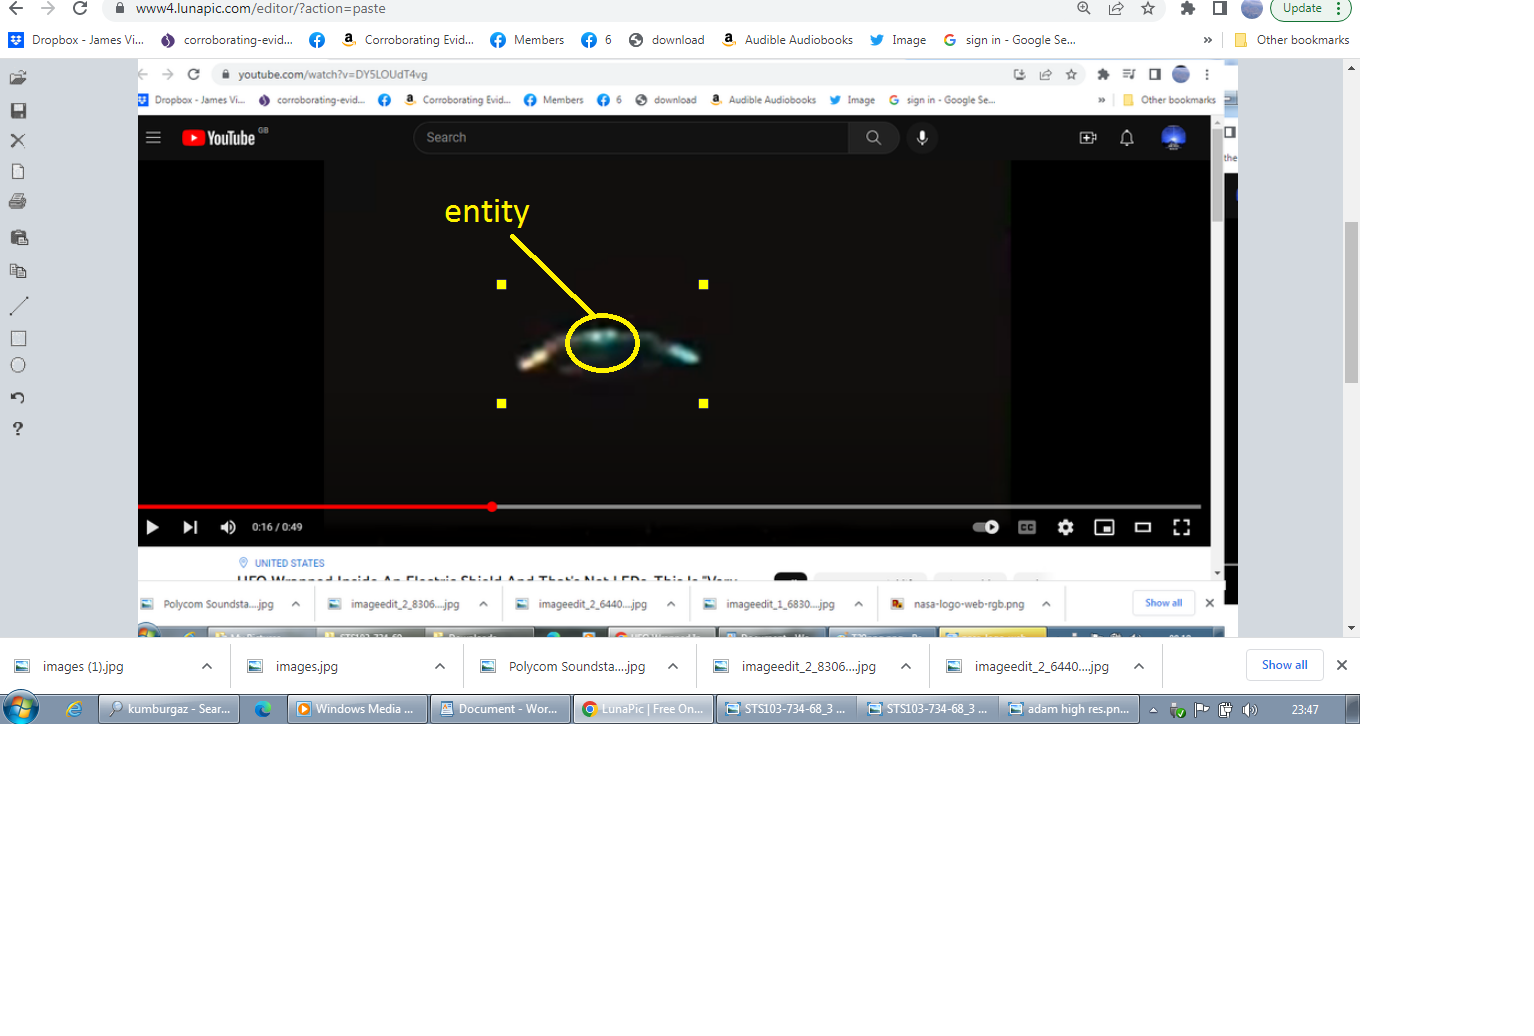Click the browser address bar URL

tap(260, 9)
